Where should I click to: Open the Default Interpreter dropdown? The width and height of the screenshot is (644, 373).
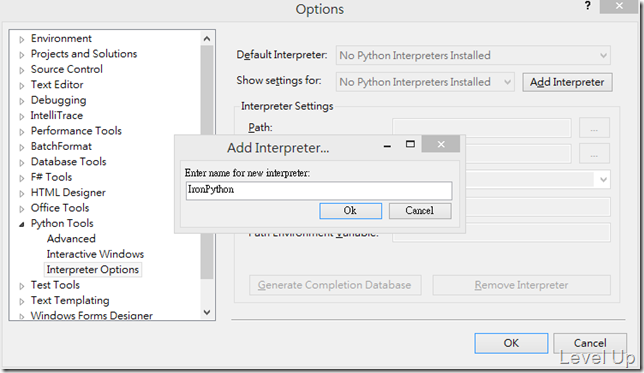click(x=473, y=55)
